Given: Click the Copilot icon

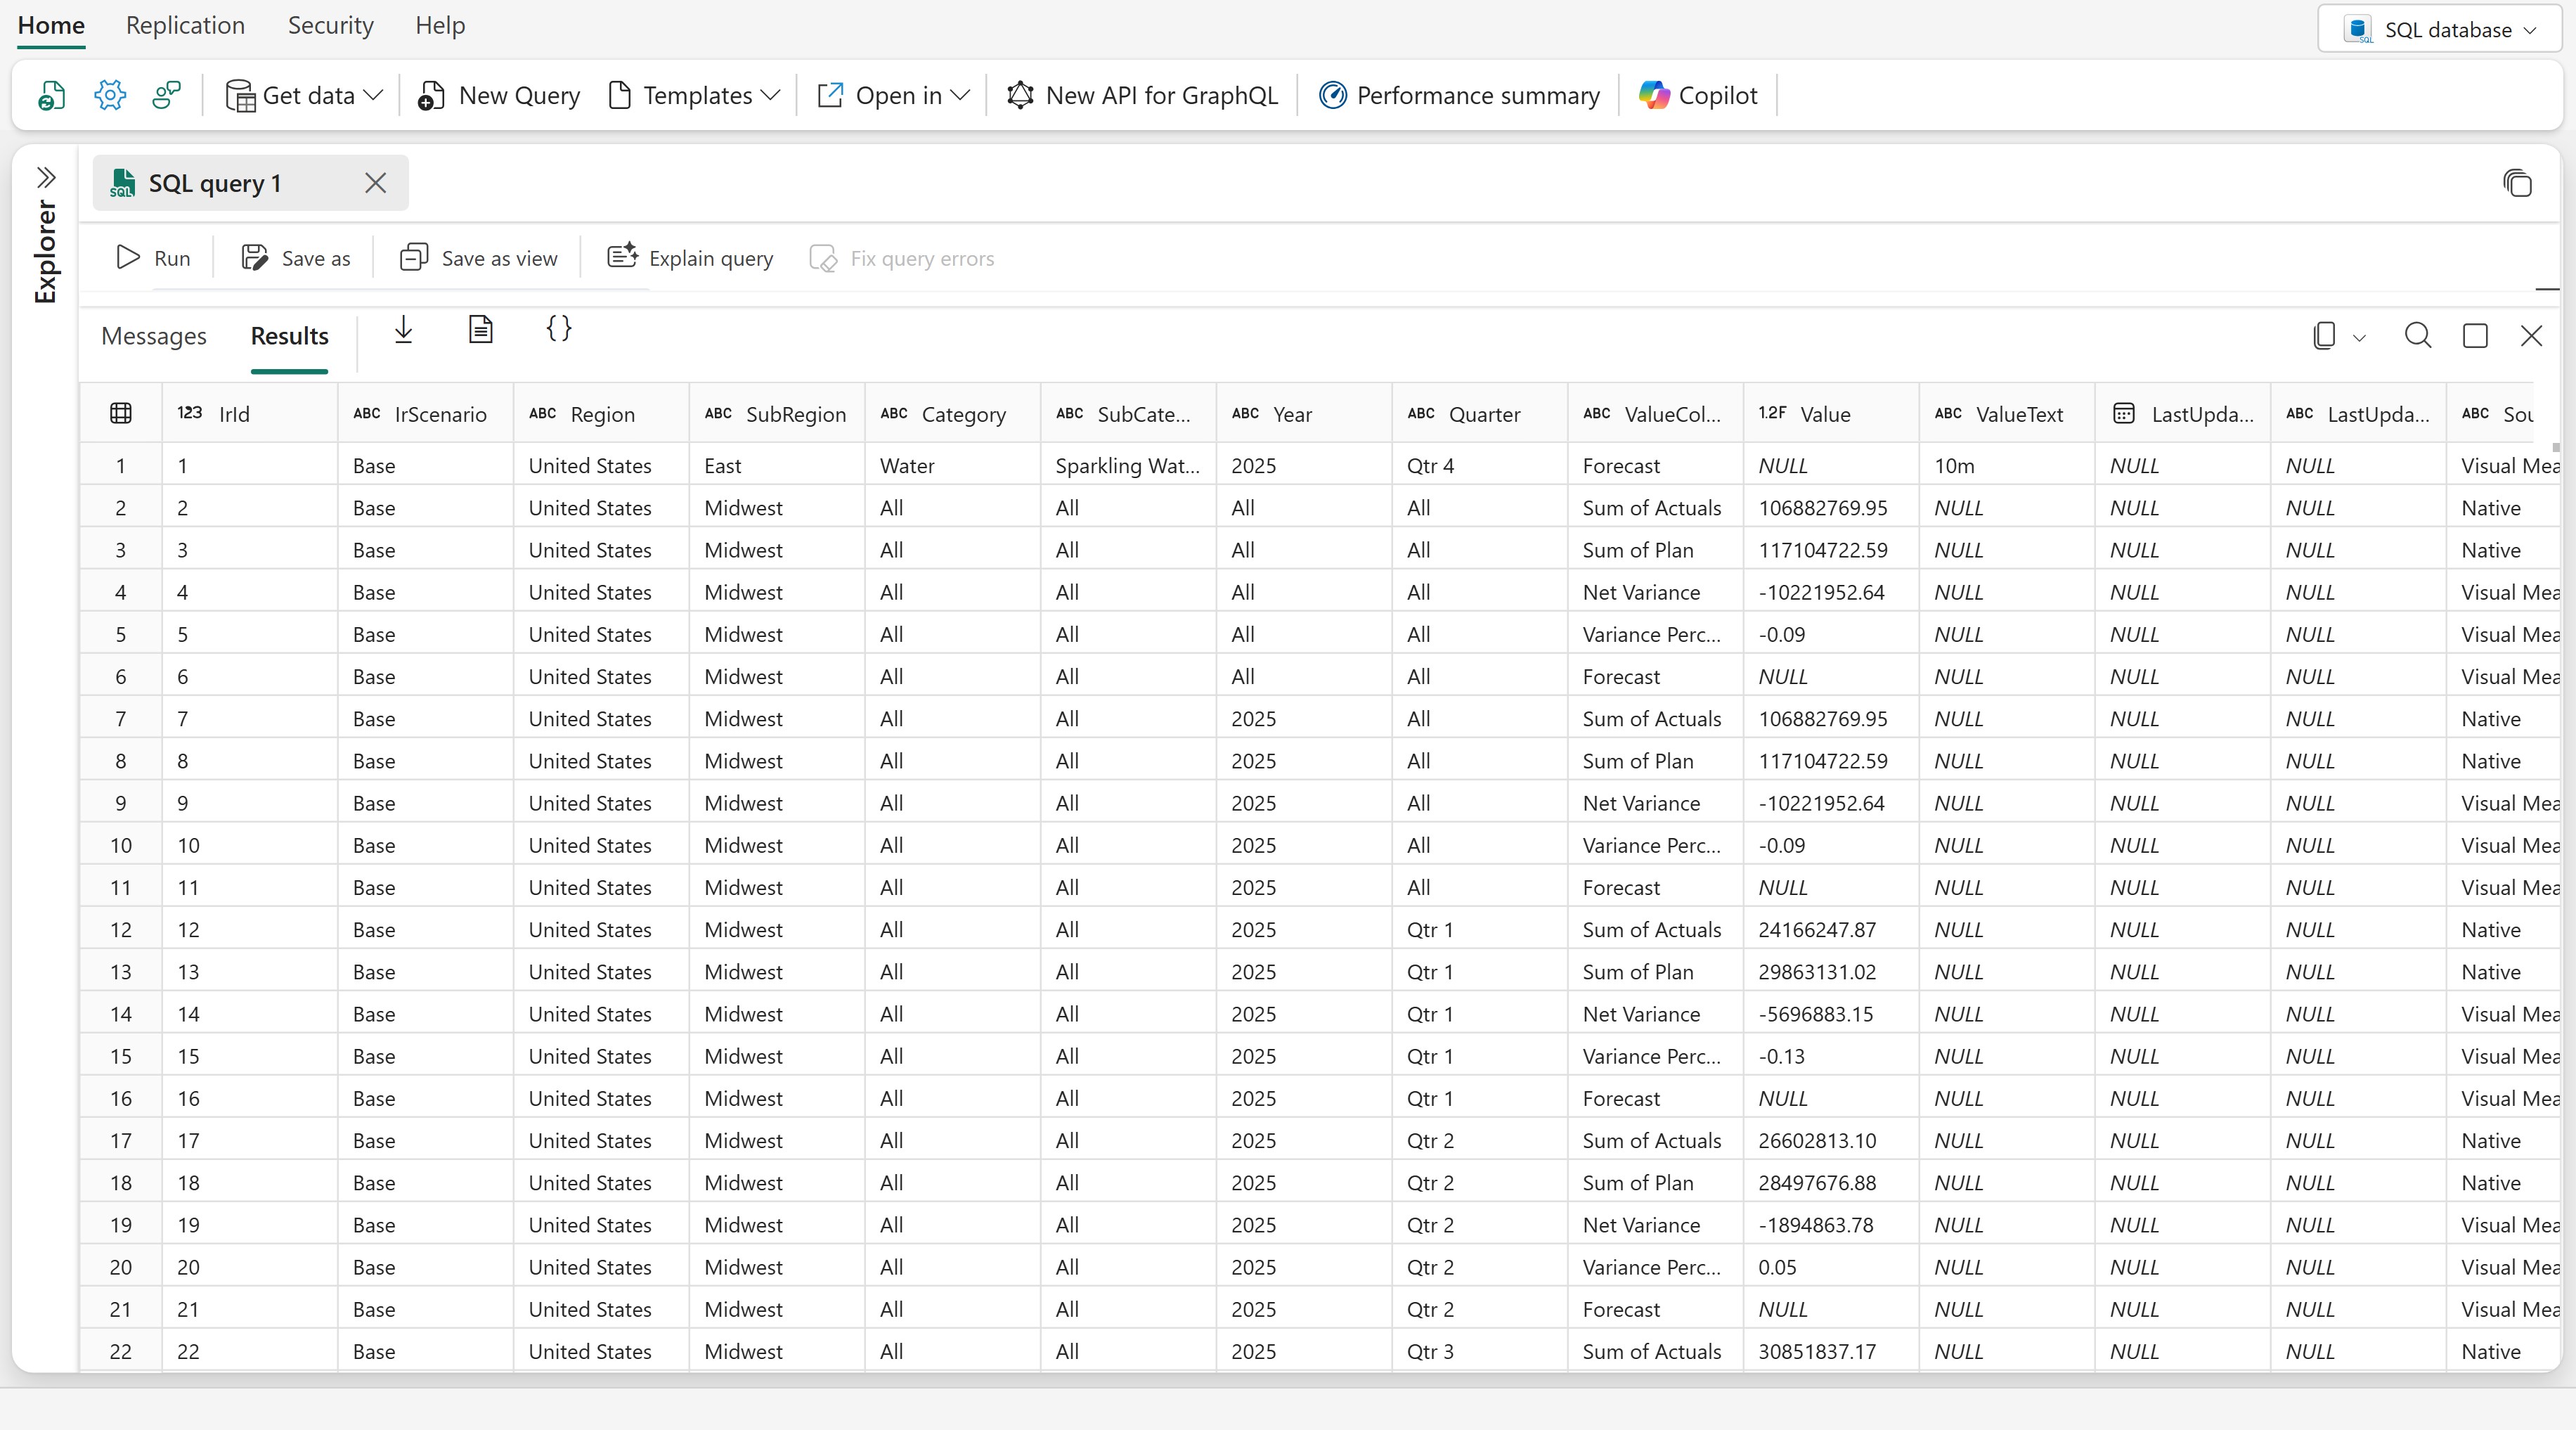Looking at the screenshot, I should (x=1698, y=96).
